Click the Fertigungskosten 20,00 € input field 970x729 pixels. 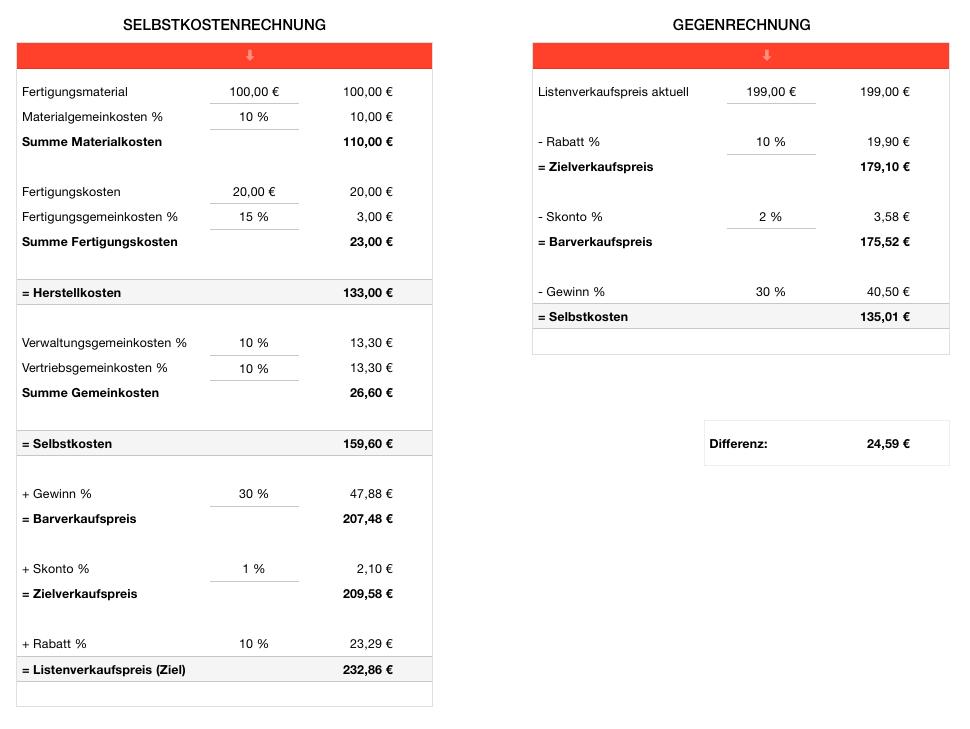[254, 191]
